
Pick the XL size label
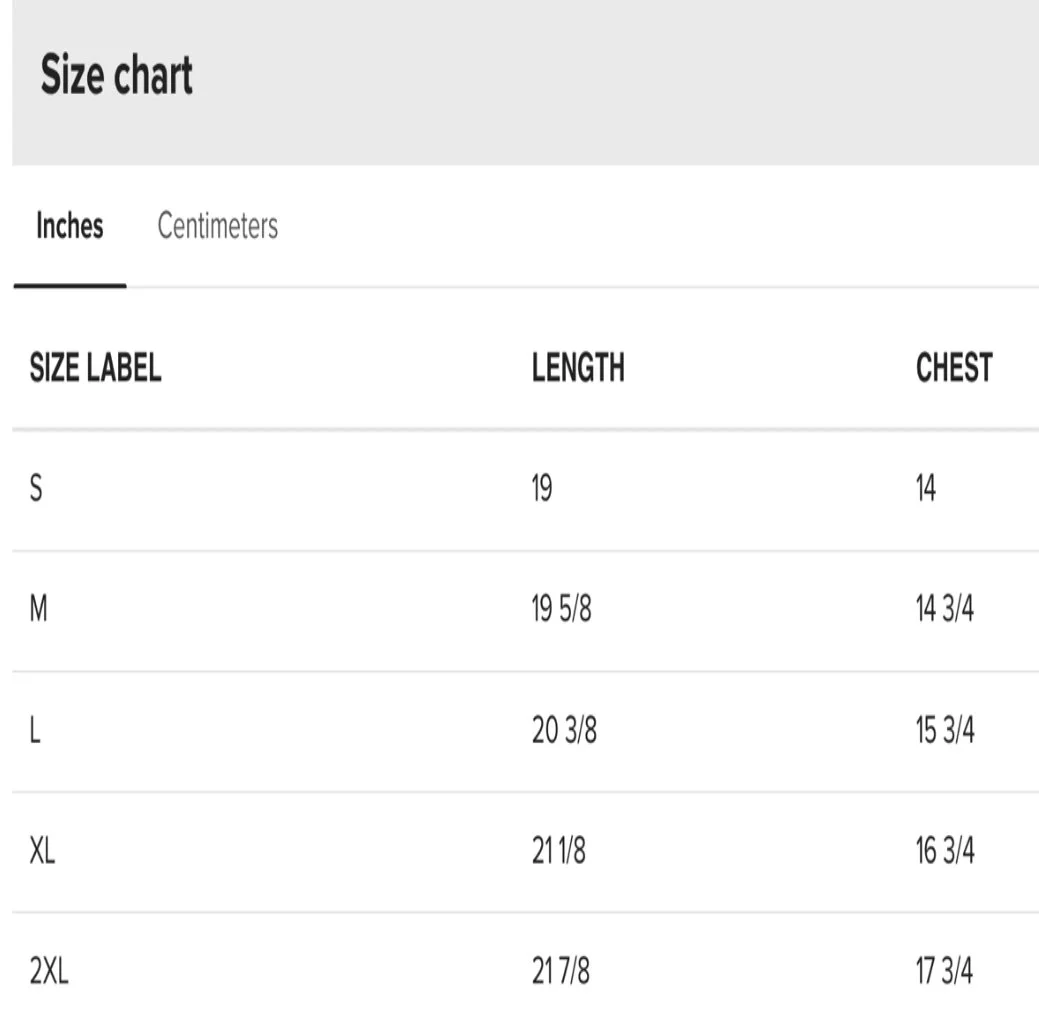43,852
